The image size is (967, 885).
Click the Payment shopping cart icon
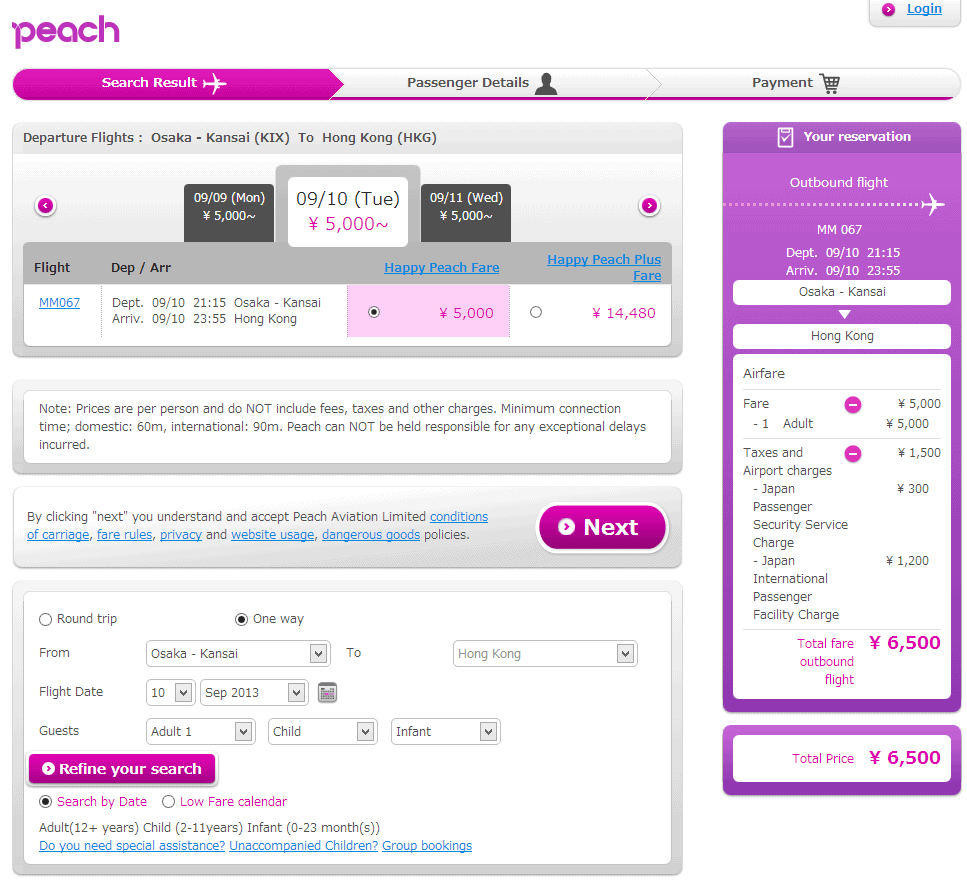829,83
